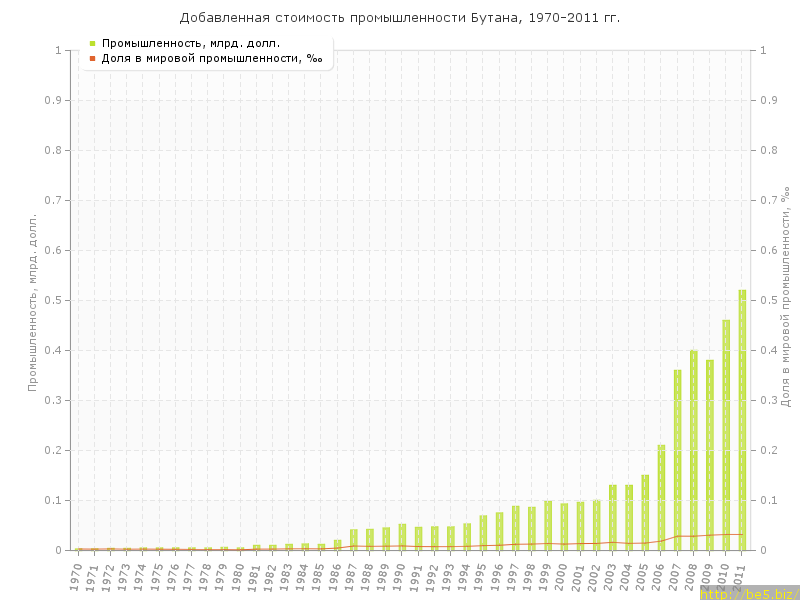Click the orange legend marker for Доля
800x600 pixels.
click(92, 58)
